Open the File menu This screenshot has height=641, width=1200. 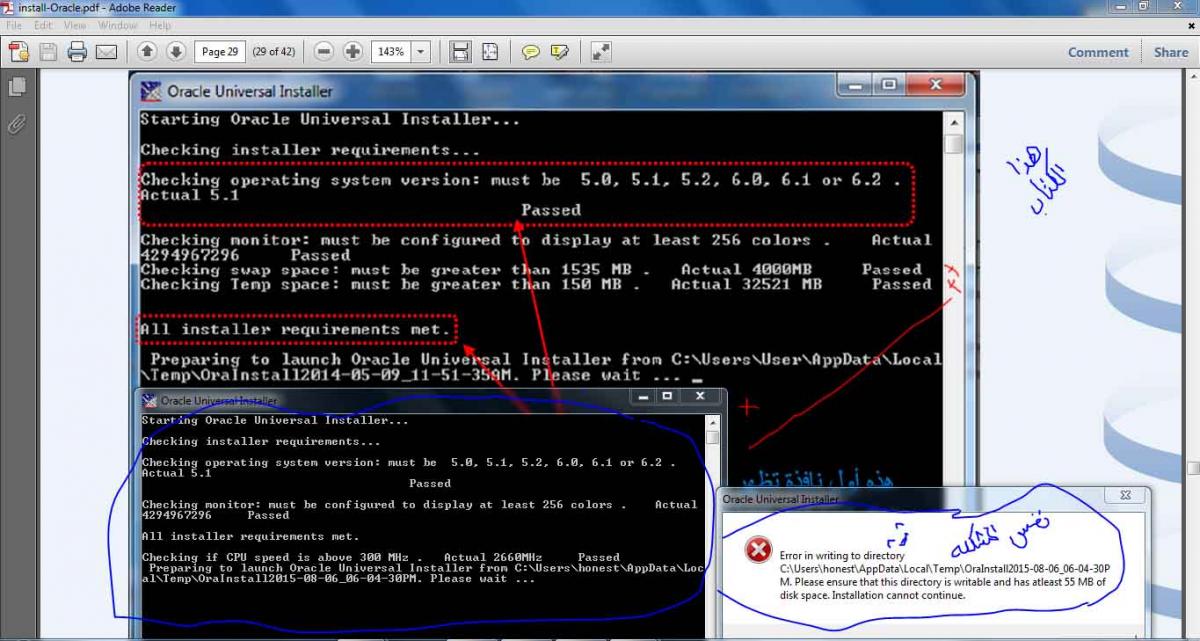[14, 25]
